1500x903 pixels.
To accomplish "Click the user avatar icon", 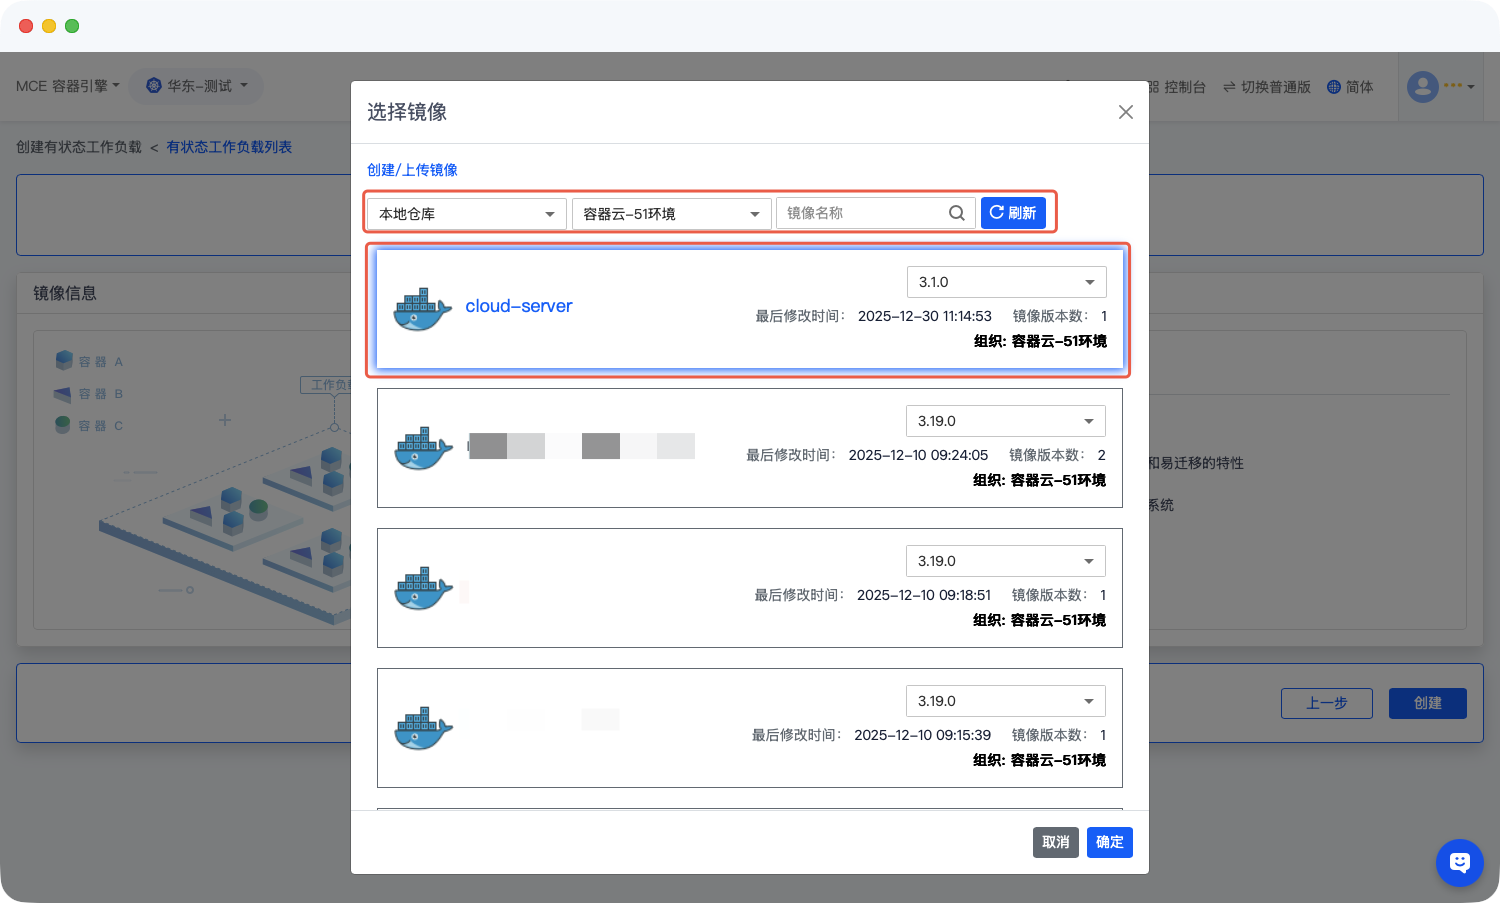I will pyautogui.click(x=1422, y=87).
